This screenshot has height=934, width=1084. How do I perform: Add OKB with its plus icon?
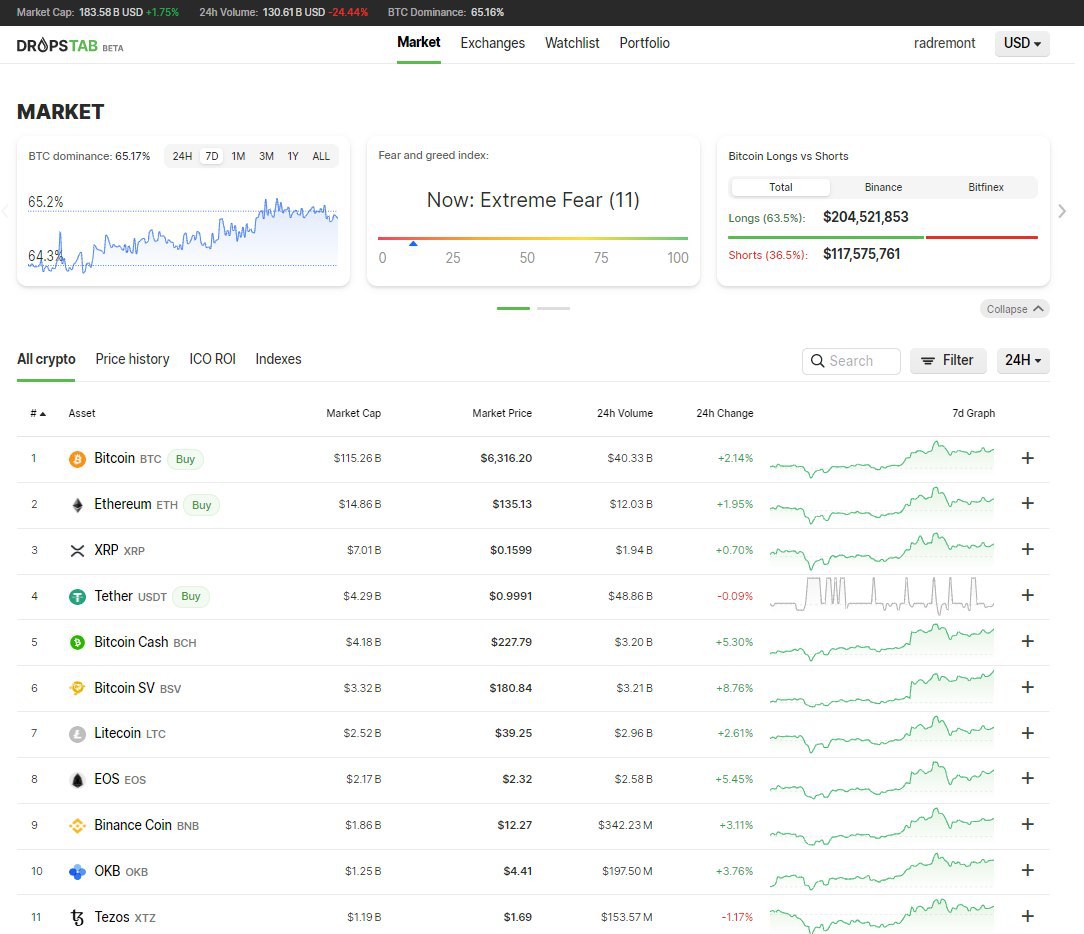coord(1028,870)
